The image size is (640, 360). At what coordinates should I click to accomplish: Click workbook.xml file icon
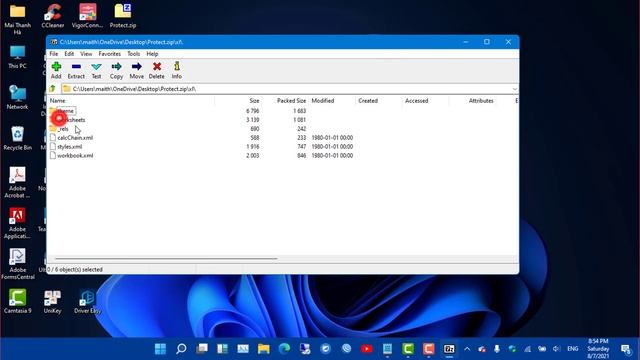(53, 156)
